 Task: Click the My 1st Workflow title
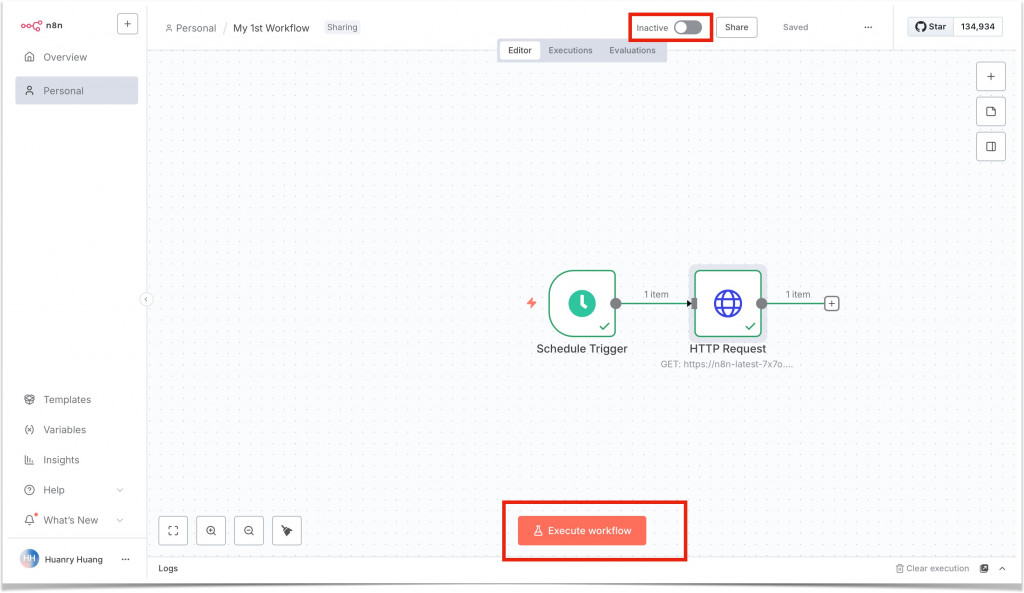pyautogui.click(x=271, y=28)
